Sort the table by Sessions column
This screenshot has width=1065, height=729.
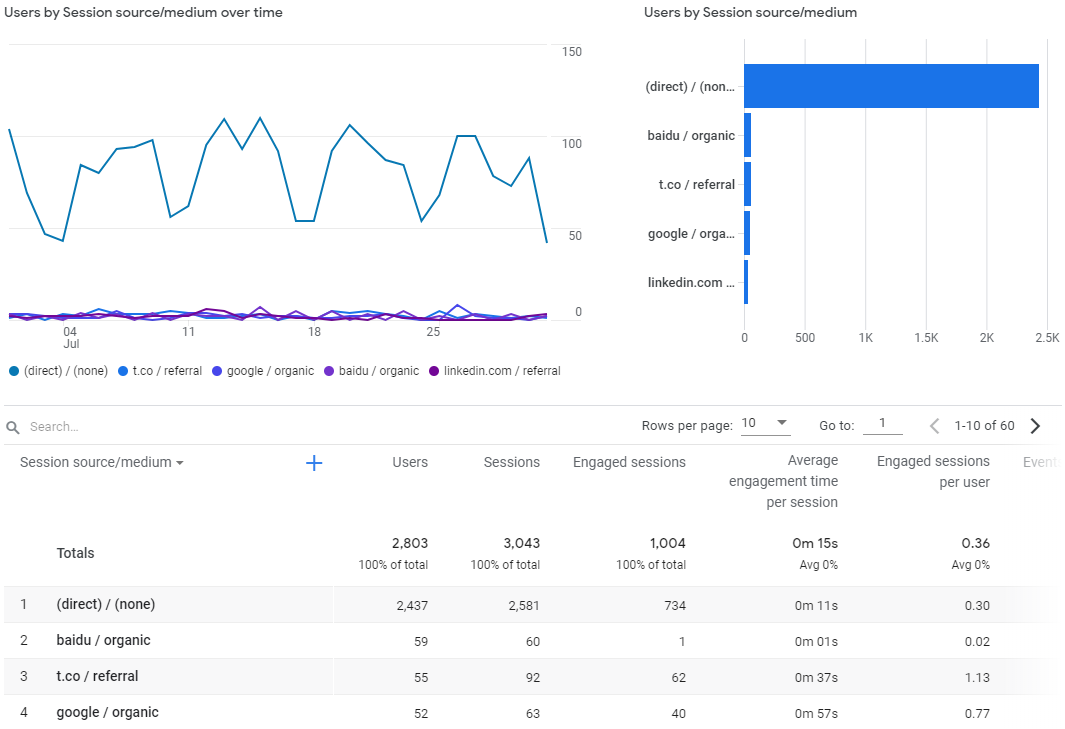(511, 463)
